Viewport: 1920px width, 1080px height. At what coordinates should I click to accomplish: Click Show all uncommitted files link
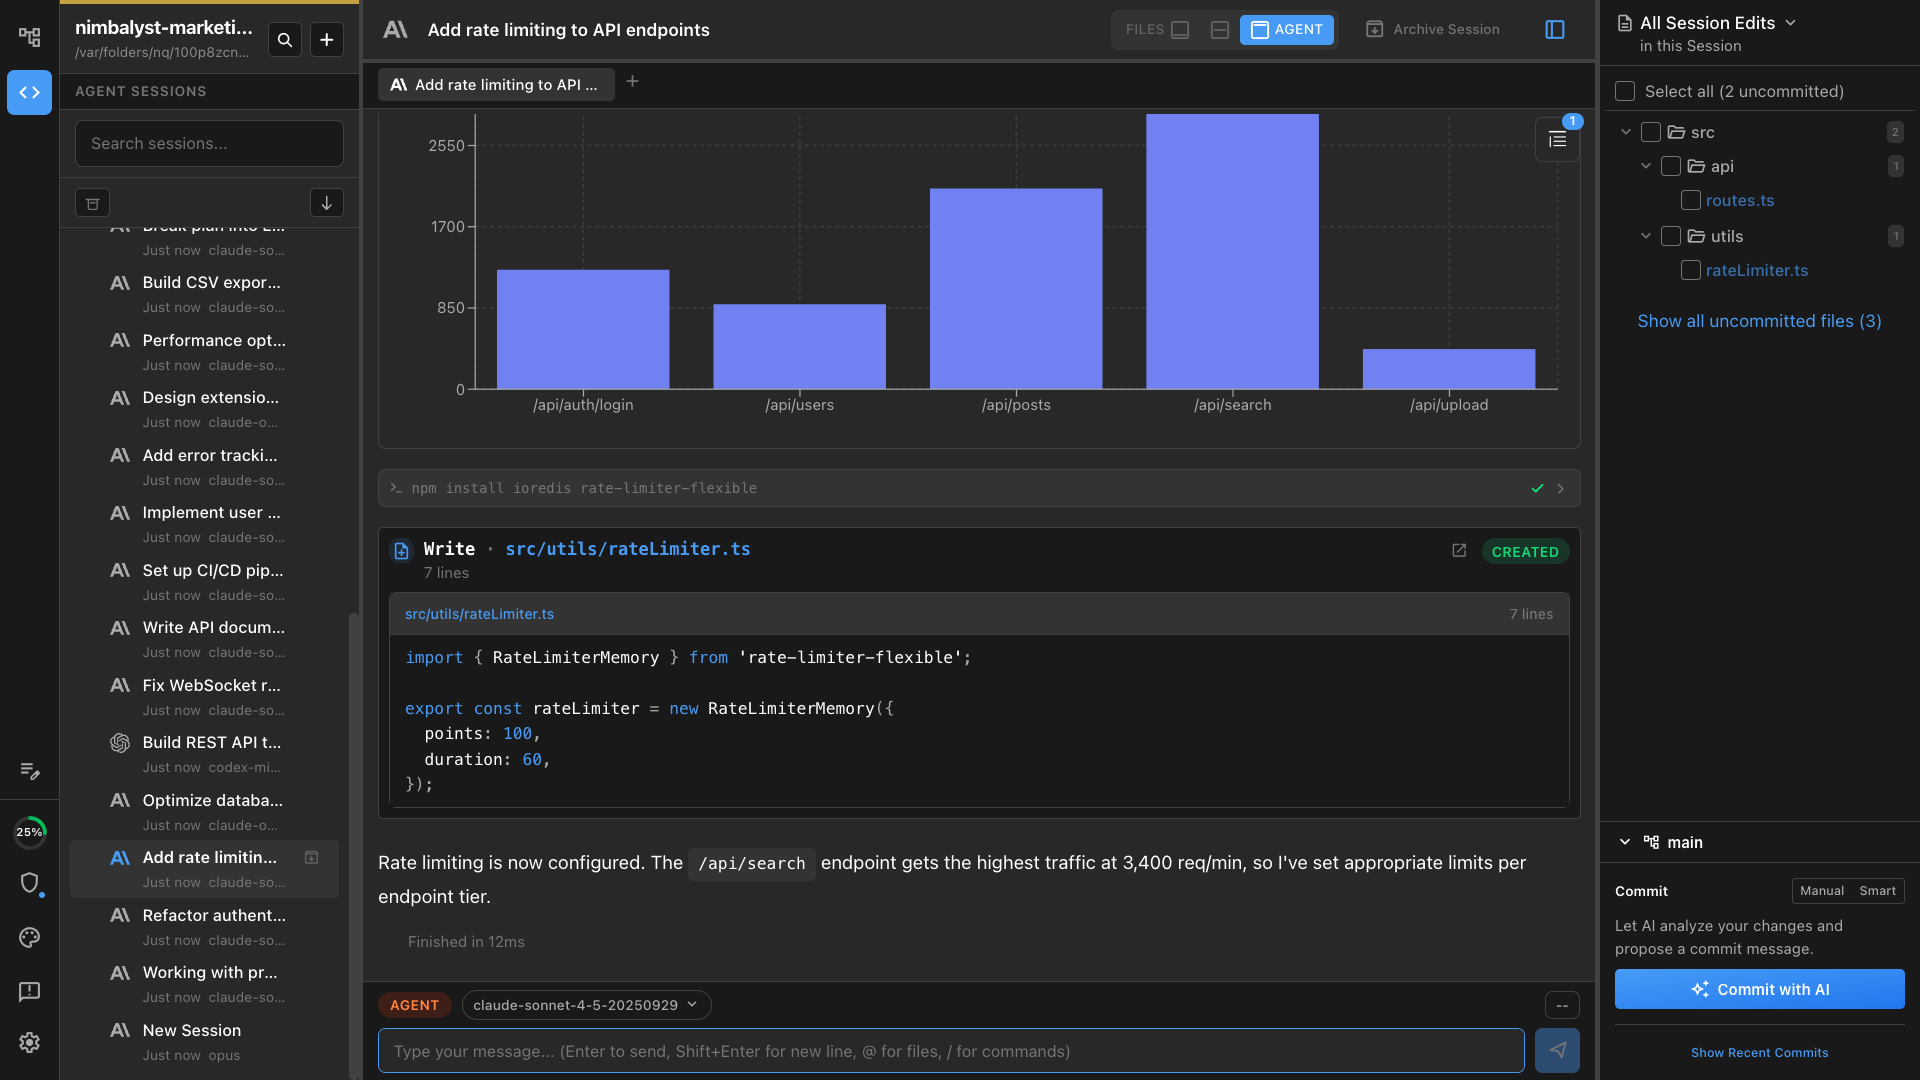tap(1759, 321)
